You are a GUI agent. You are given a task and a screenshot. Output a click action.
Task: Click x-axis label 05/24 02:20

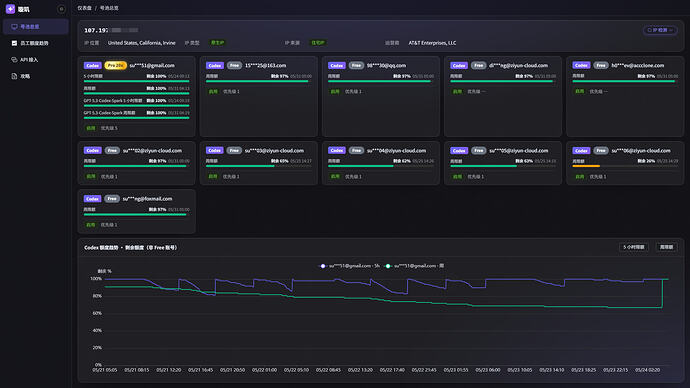pyautogui.click(x=647, y=370)
